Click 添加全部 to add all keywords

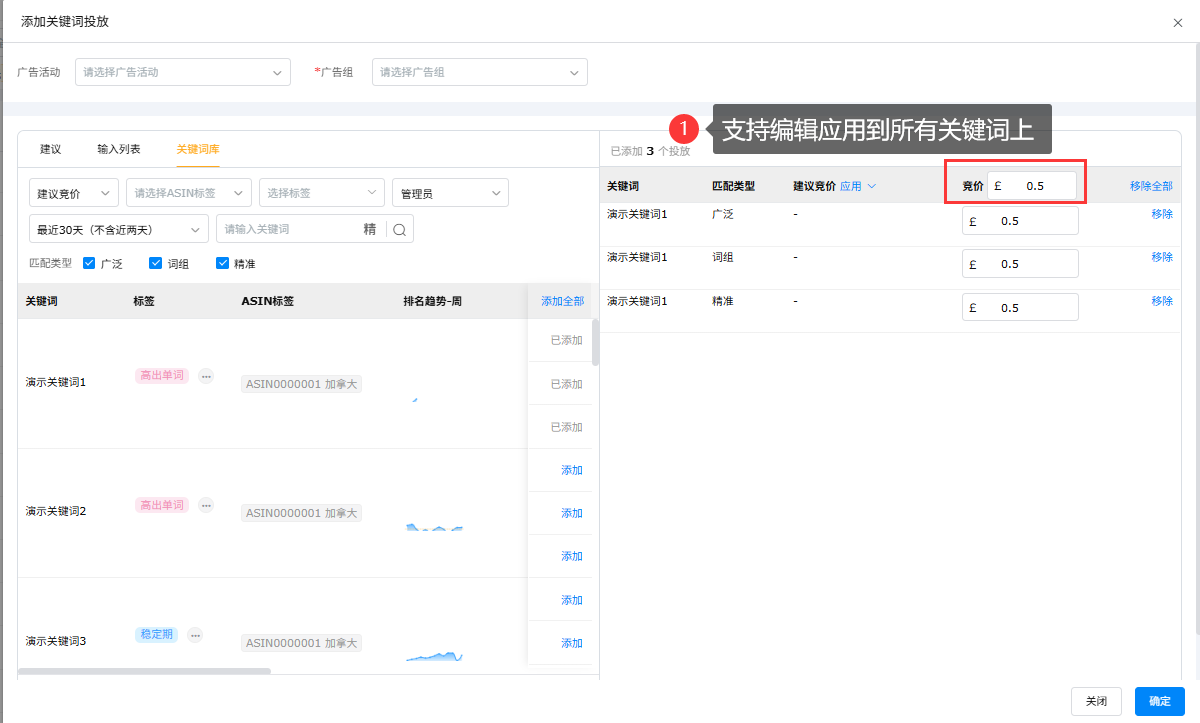coord(562,301)
